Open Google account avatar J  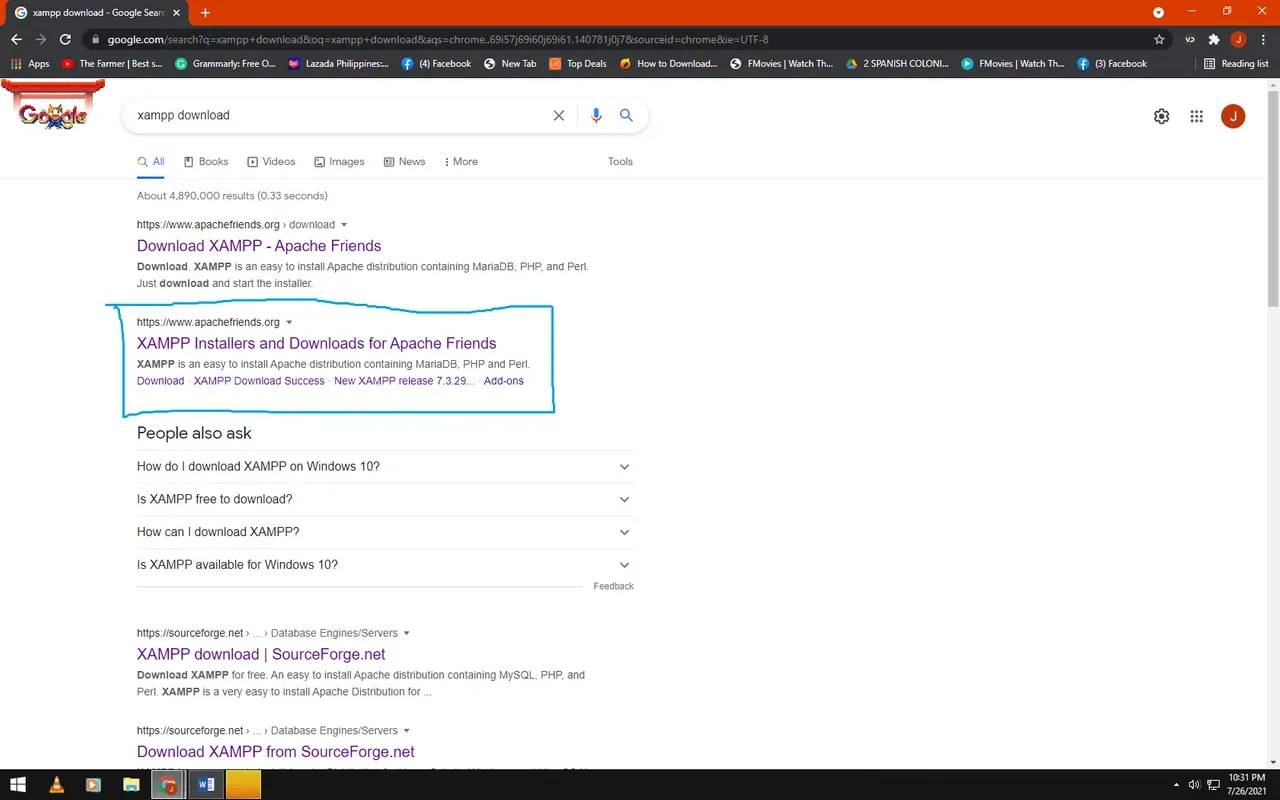click(1233, 116)
